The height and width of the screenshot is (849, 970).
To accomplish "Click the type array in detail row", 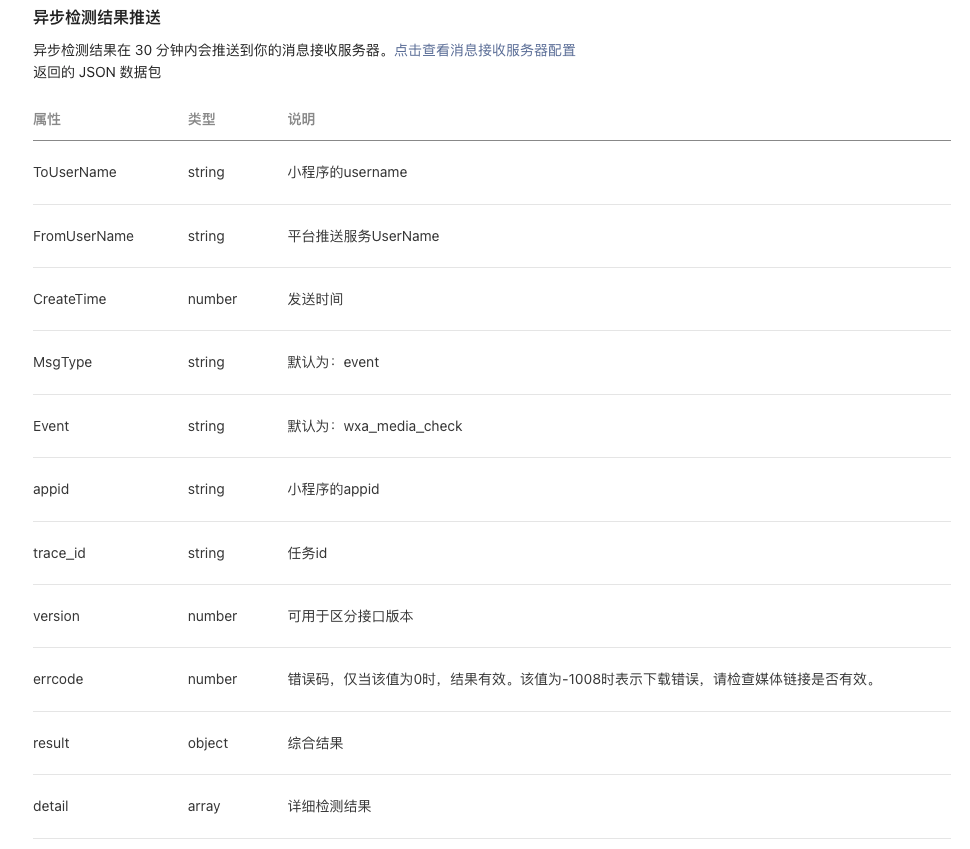I will (204, 806).
